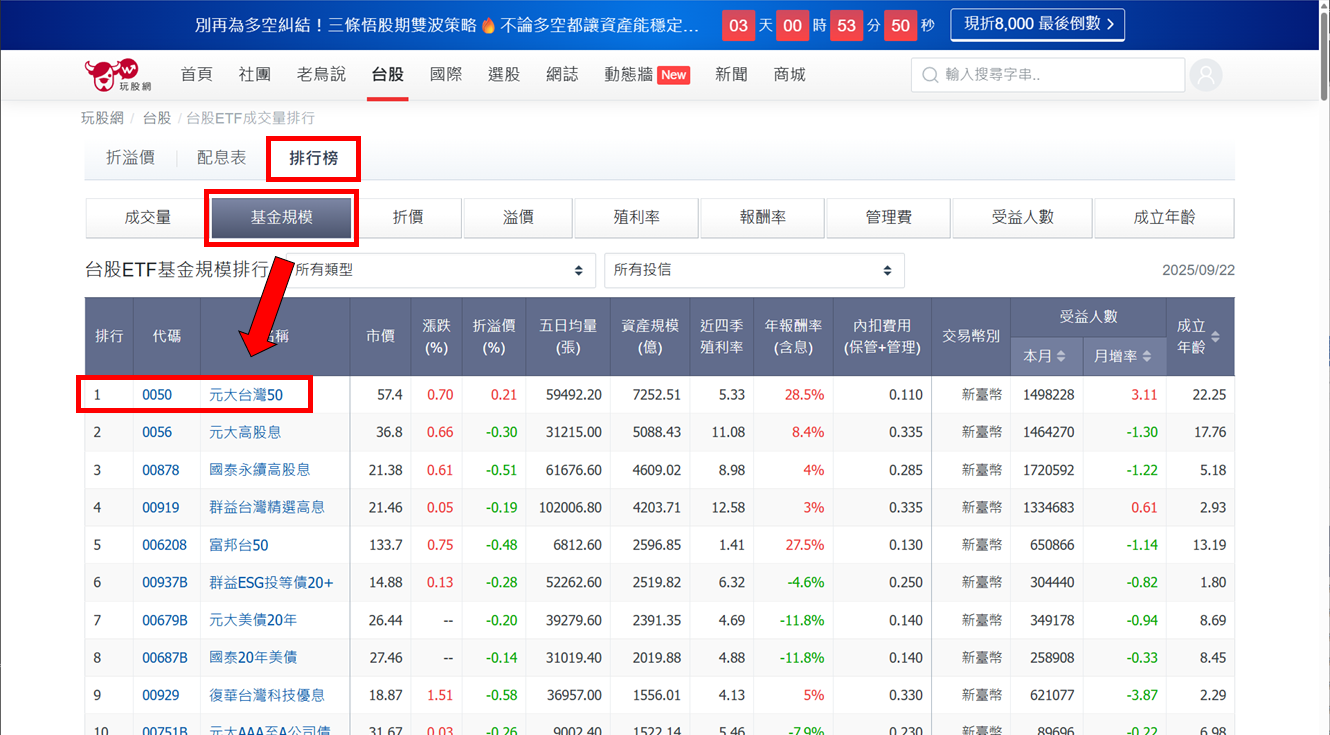Switch to the 排行榜 tab

(313, 158)
